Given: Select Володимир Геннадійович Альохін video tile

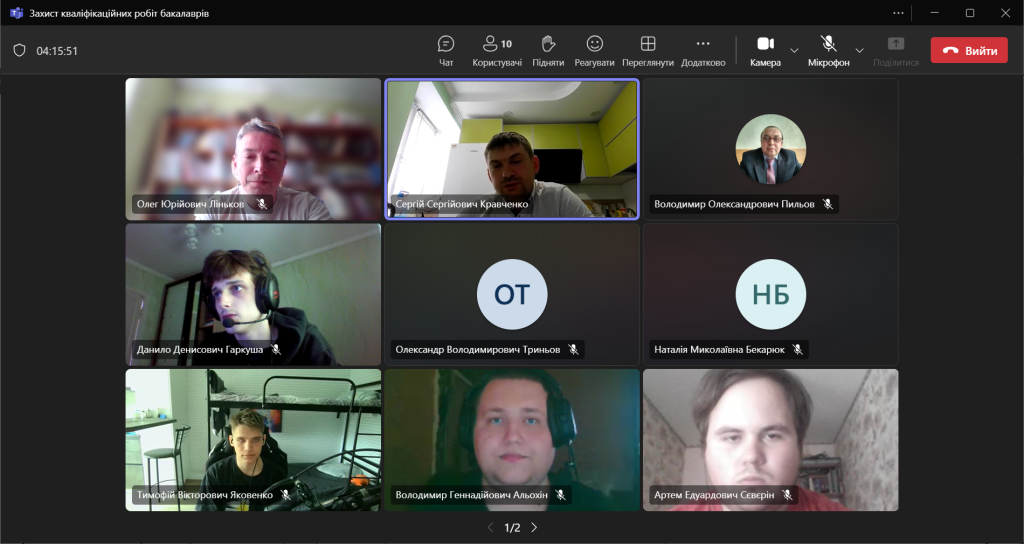Looking at the screenshot, I should [x=512, y=440].
